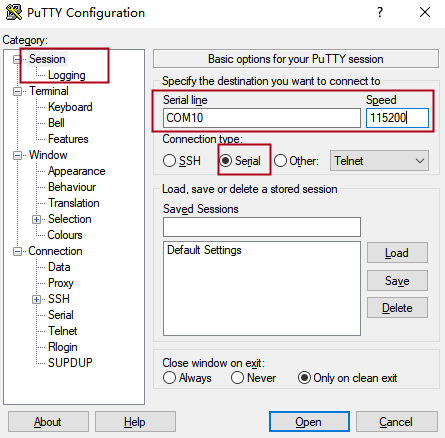Click the Save session button

click(x=397, y=281)
